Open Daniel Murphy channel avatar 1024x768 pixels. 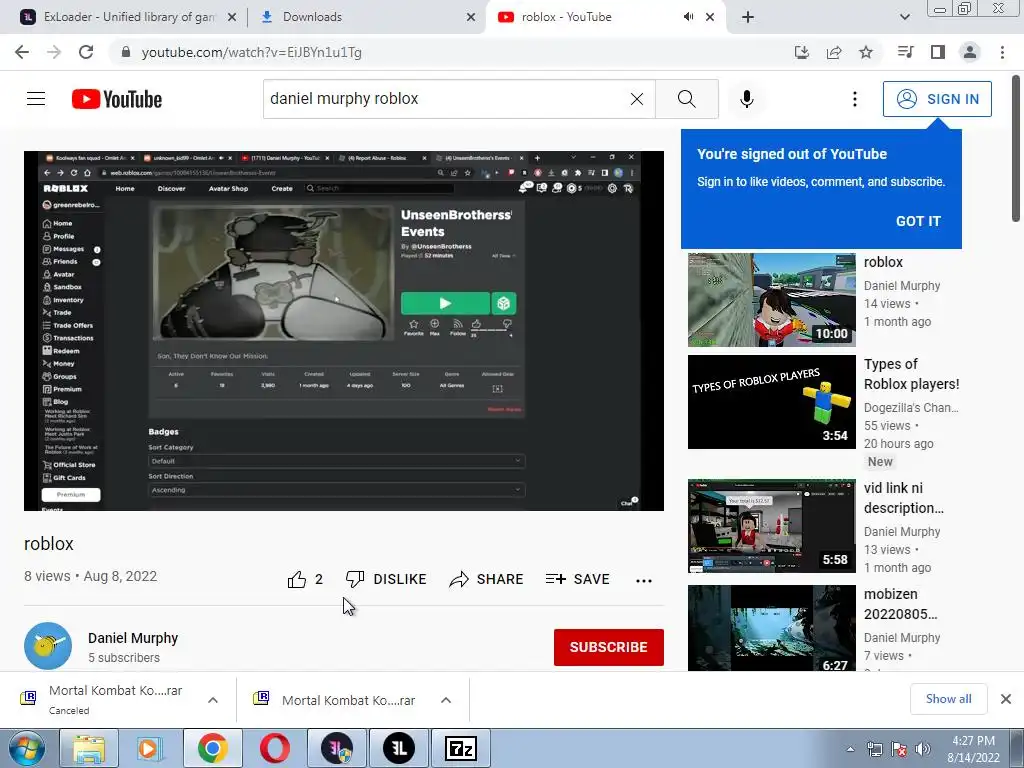pyautogui.click(x=48, y=646)
